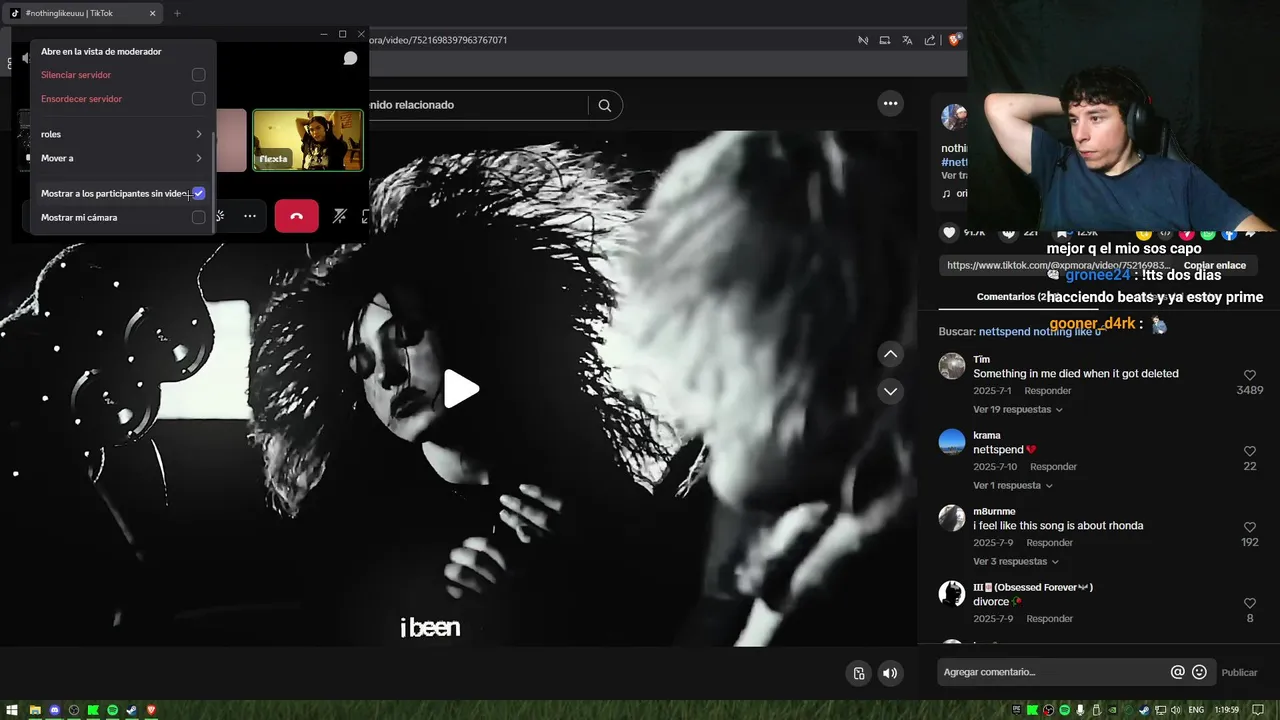Open the emoji picker in the comment box
This screenshot has height=720, width=1280.
click(x=1199, y=672)
